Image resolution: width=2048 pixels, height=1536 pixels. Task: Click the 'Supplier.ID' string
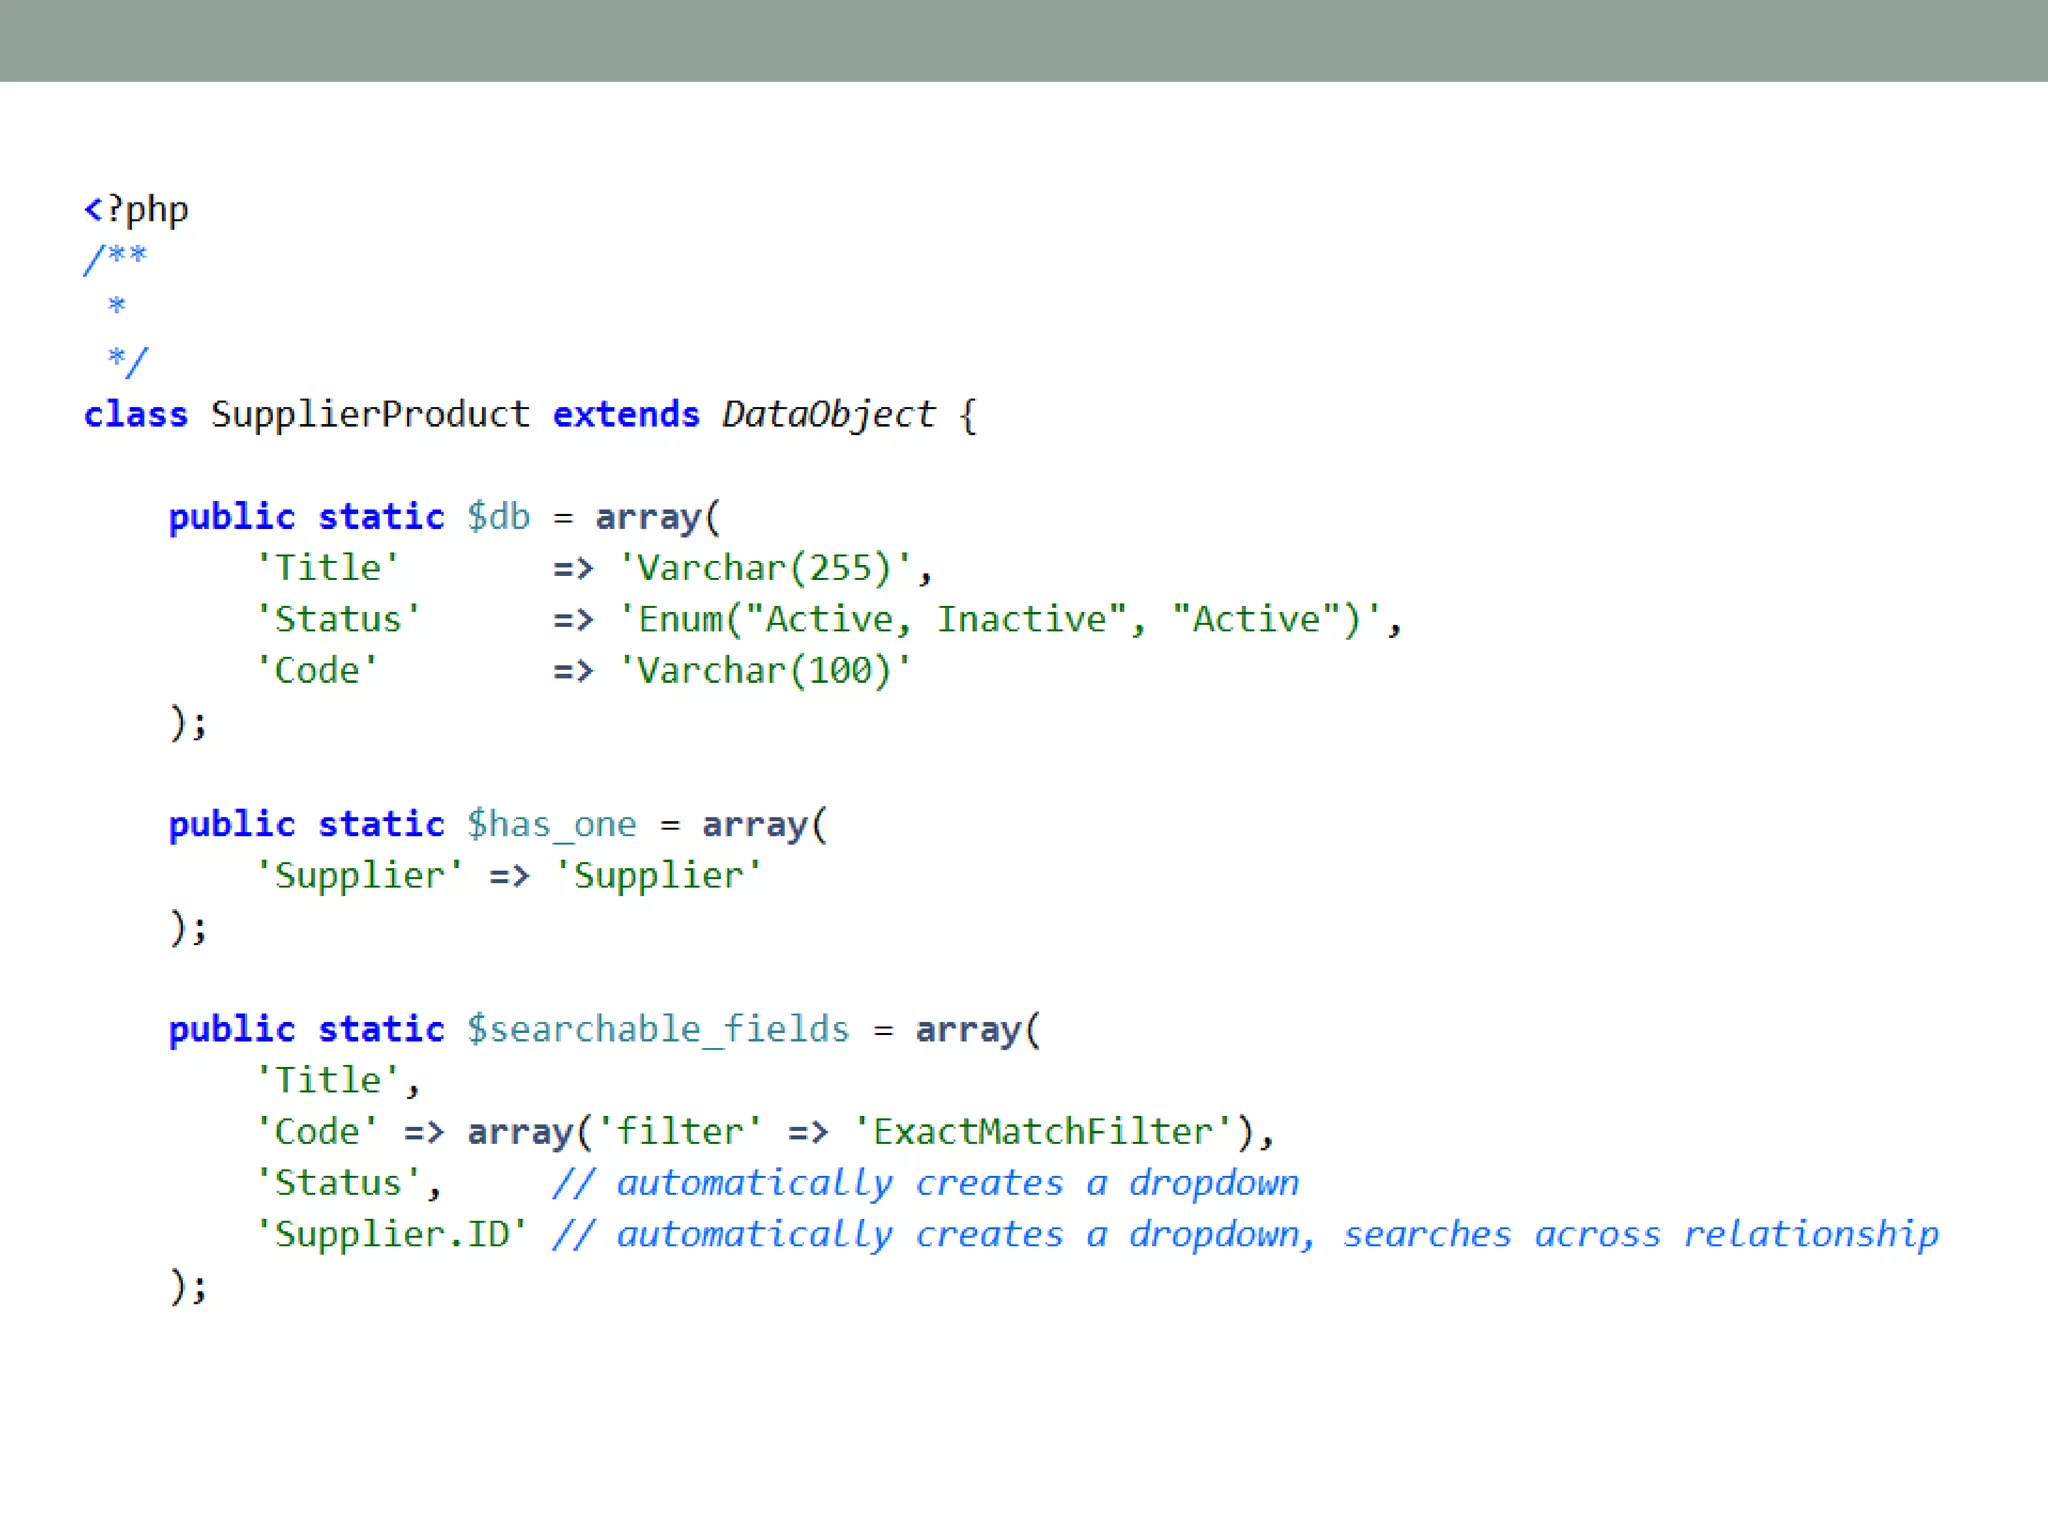(x=391, y=1234)
